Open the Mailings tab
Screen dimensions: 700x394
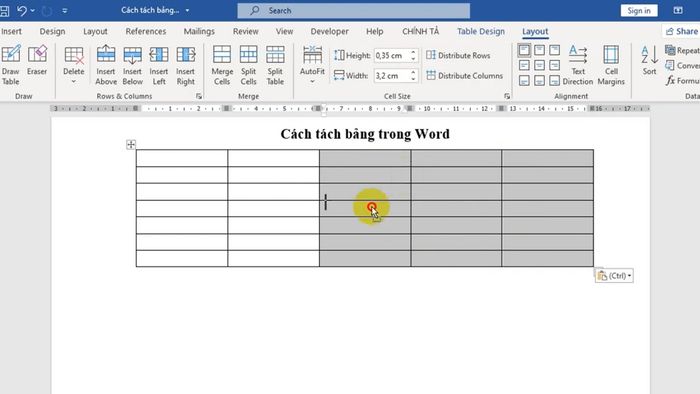pyautogui.click(x=199, y=31)
